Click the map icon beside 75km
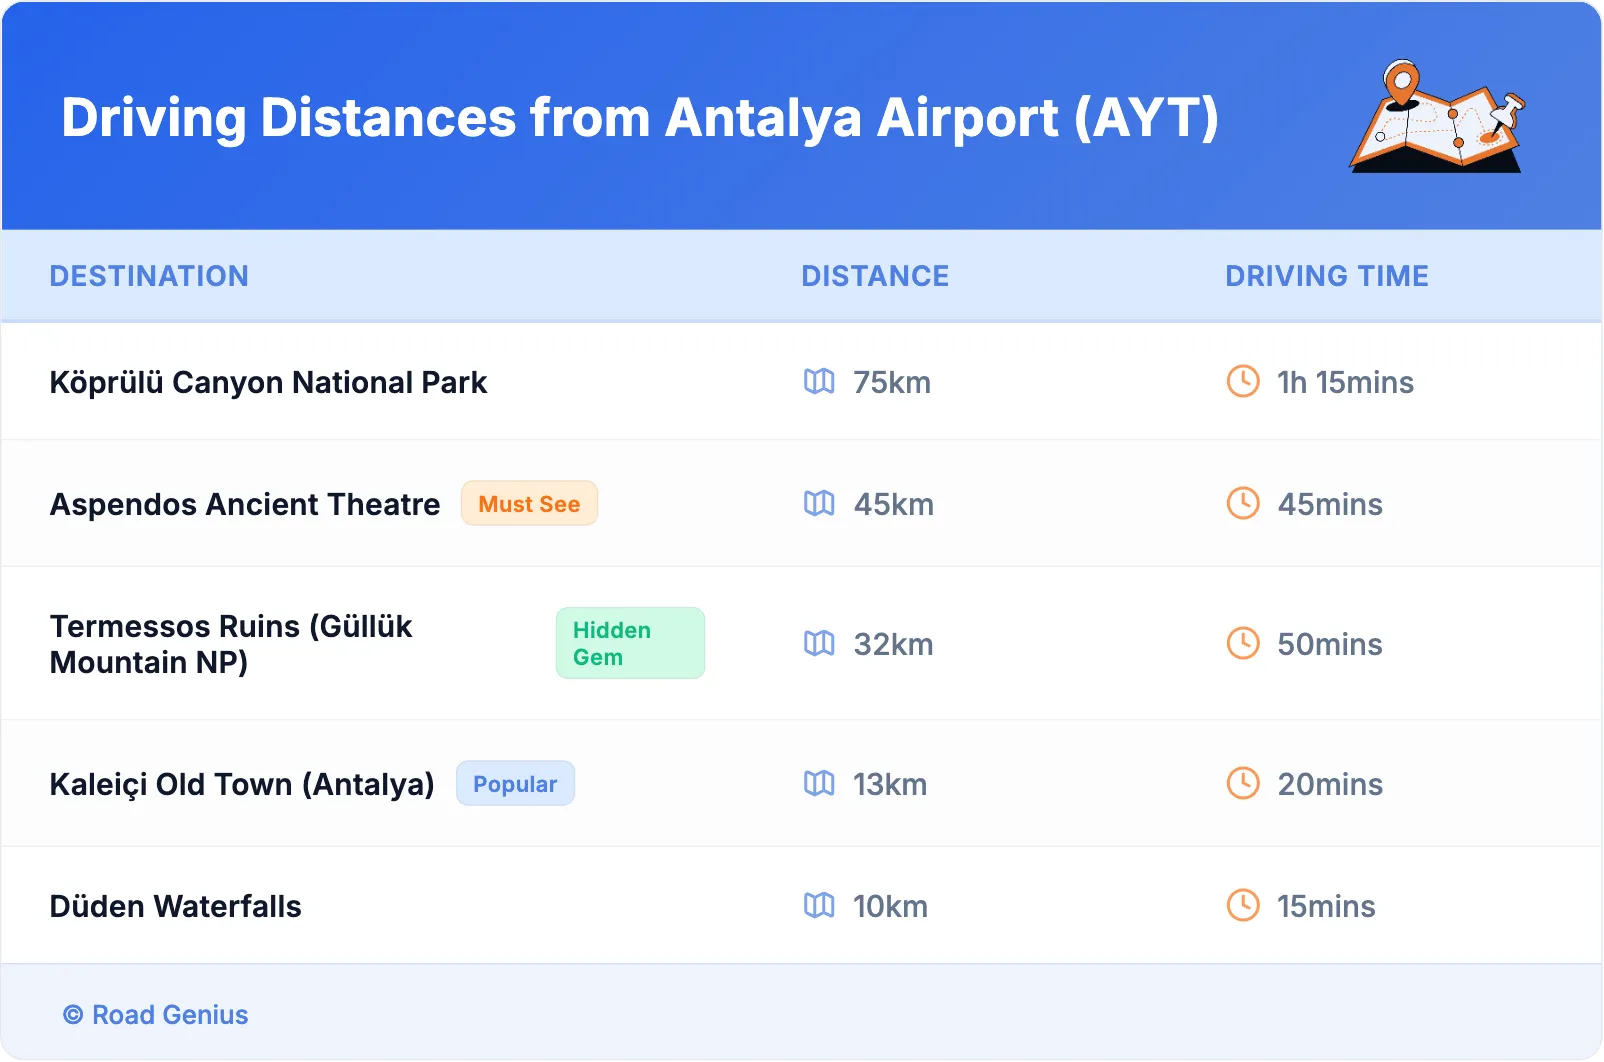1604x1062 pixels. coord(819,381)
